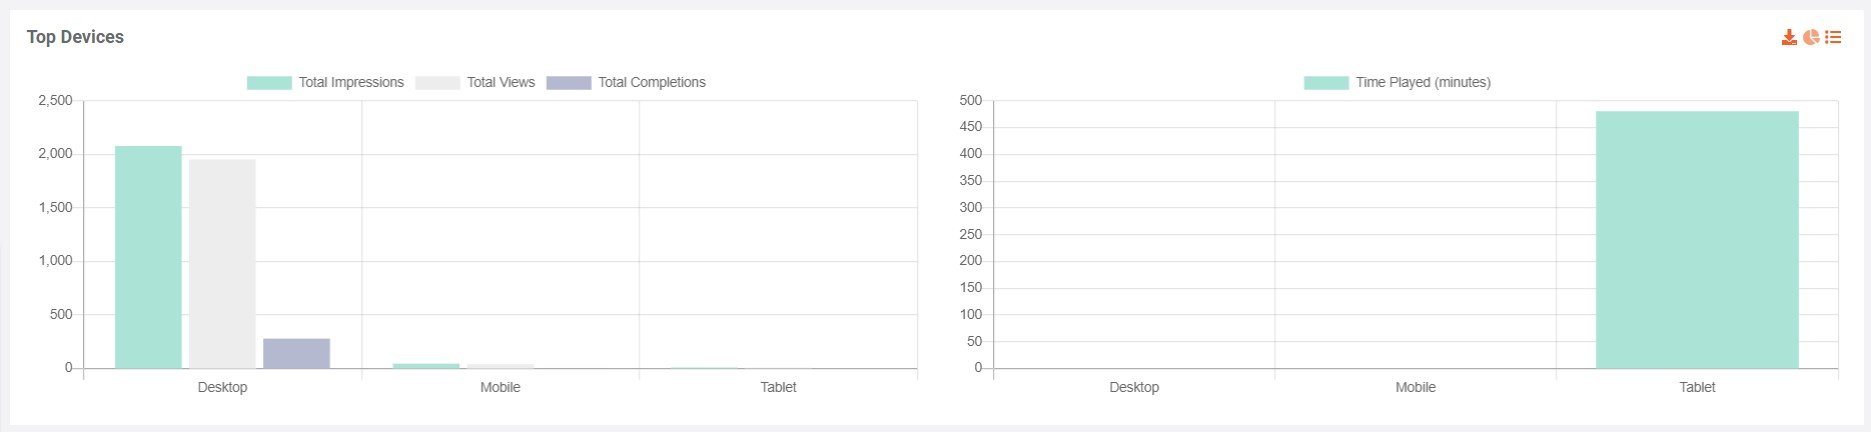Click the Tablet Time Played bar
1871x432 pixels.
click(x=1697, y=240)
